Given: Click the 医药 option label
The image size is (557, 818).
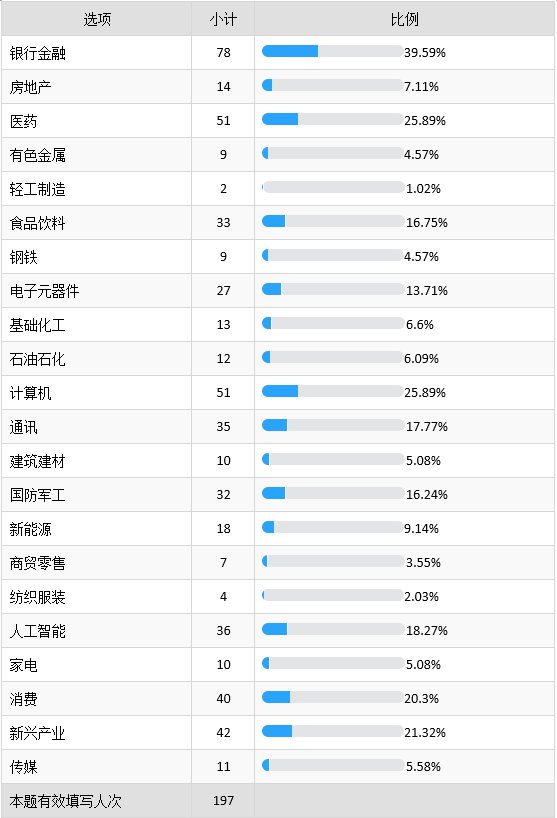Looking at the screenshot, I should (23, 121).
